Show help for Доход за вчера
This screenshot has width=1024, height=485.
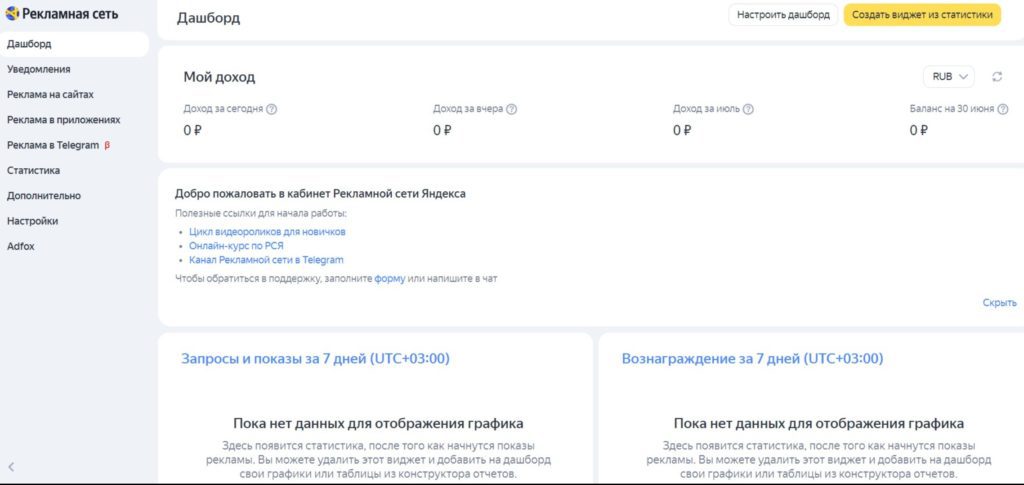coord(511,109)
